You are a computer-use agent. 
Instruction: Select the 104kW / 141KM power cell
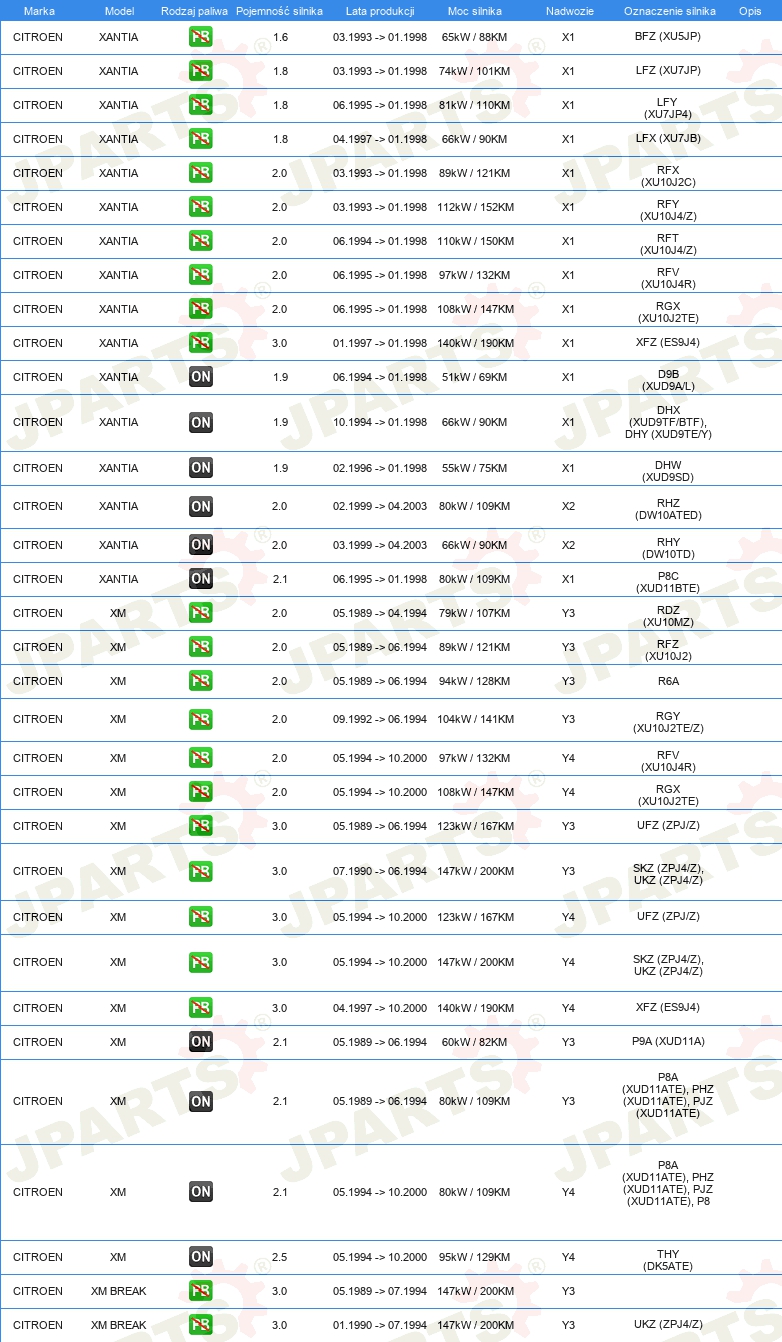tap(475, 719)
